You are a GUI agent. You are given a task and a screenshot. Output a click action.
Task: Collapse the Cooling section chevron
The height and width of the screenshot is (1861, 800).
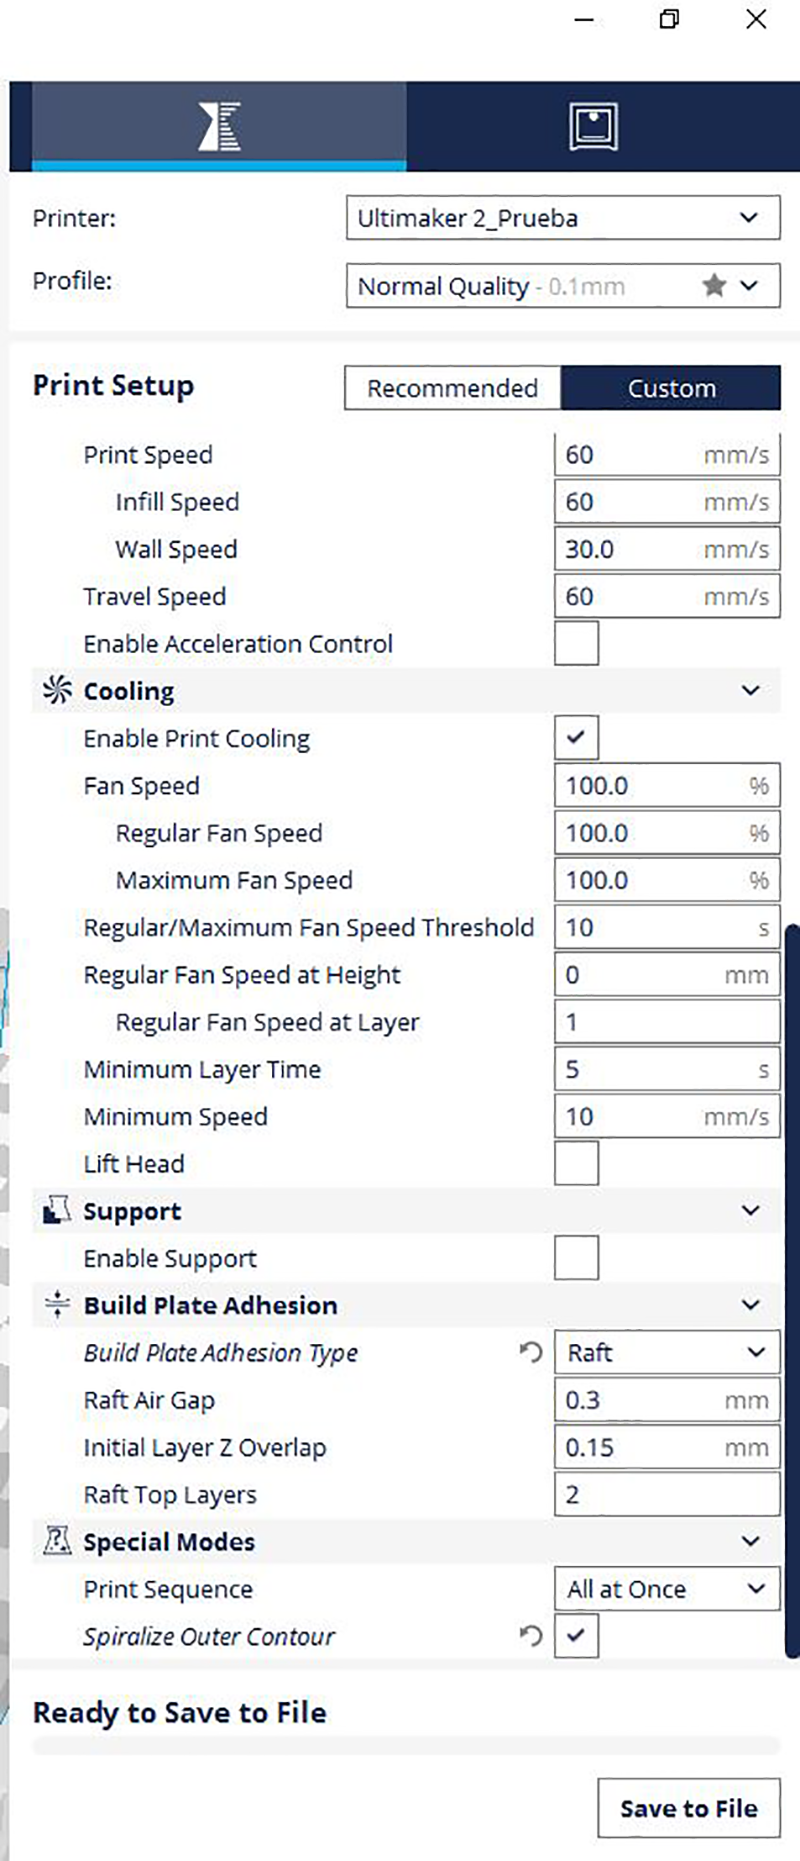click(x=751, y=691)
